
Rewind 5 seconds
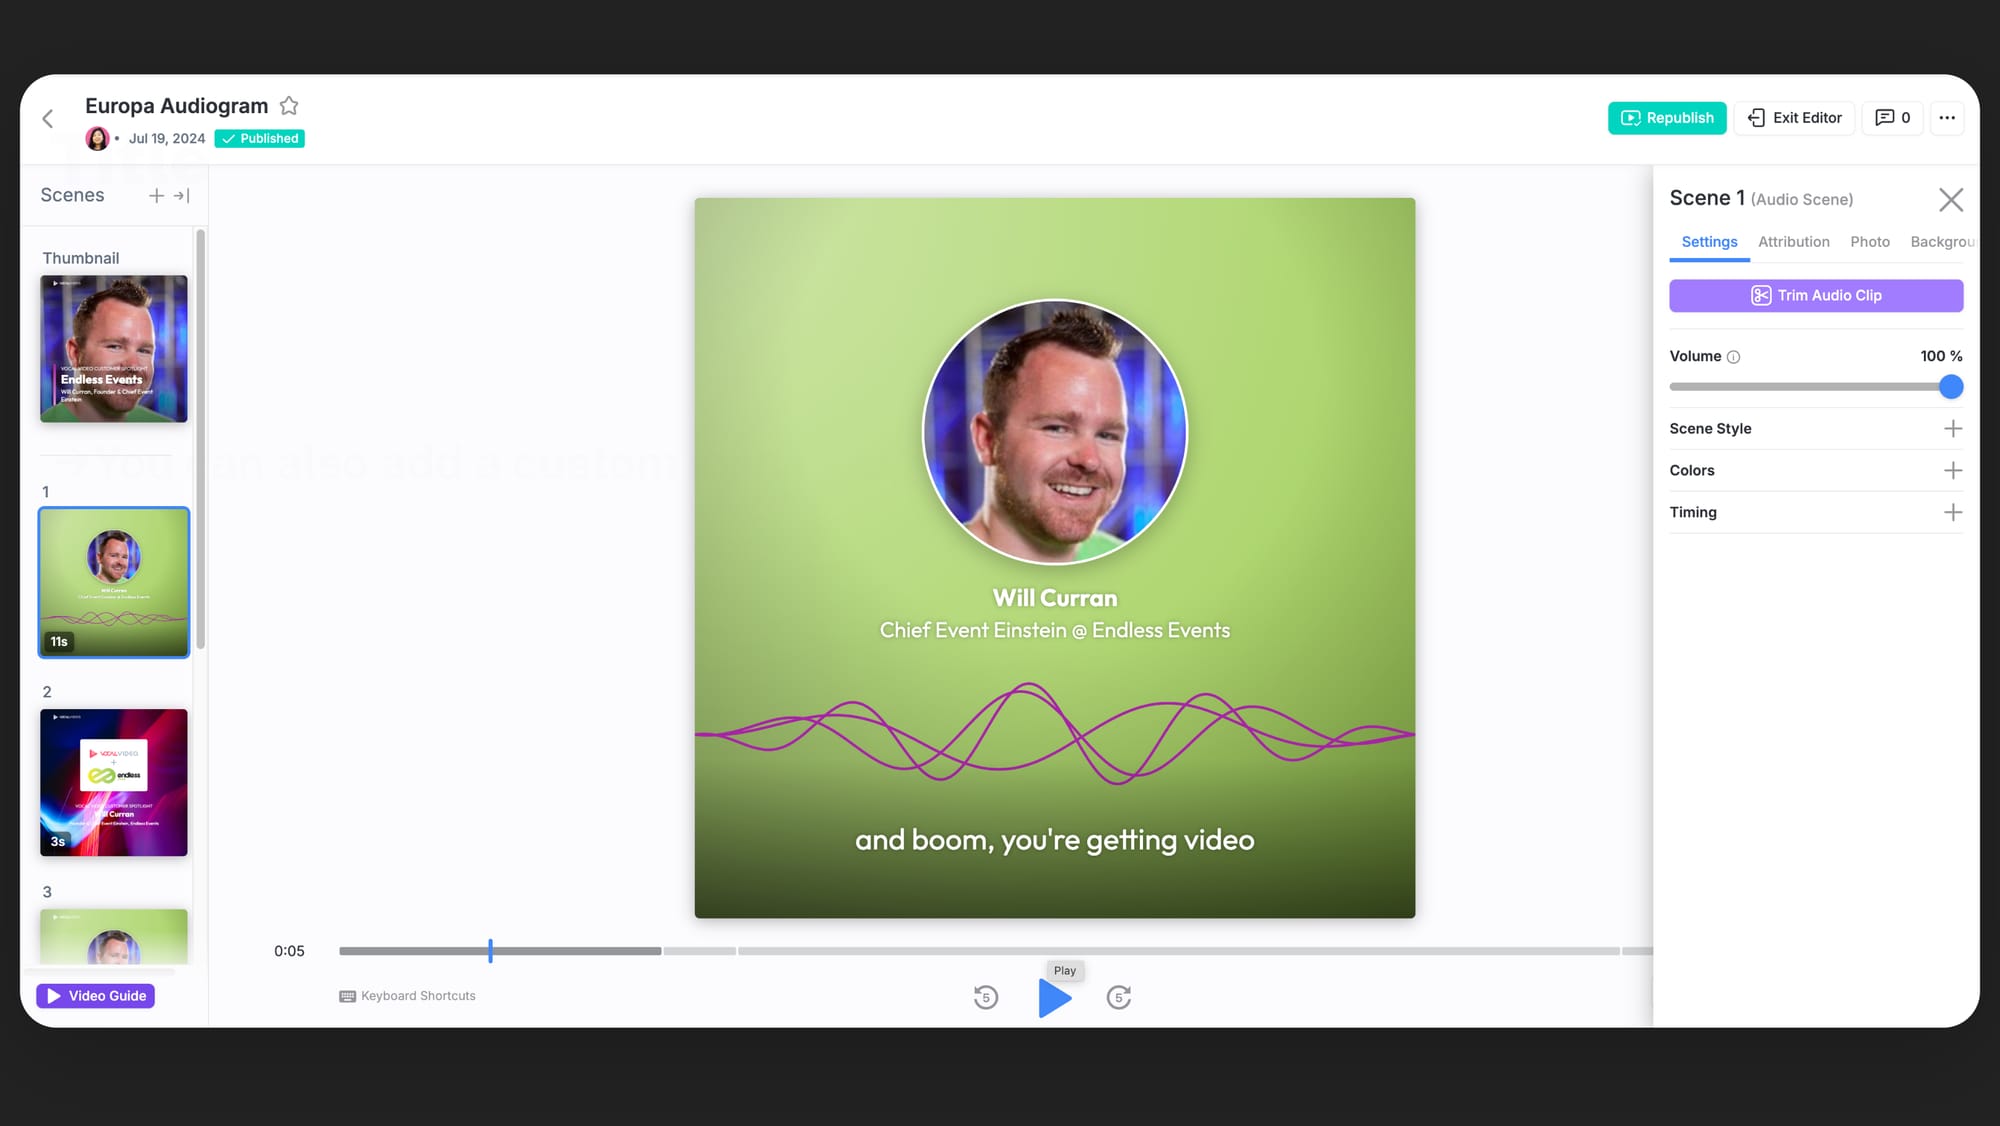(985, 997)
